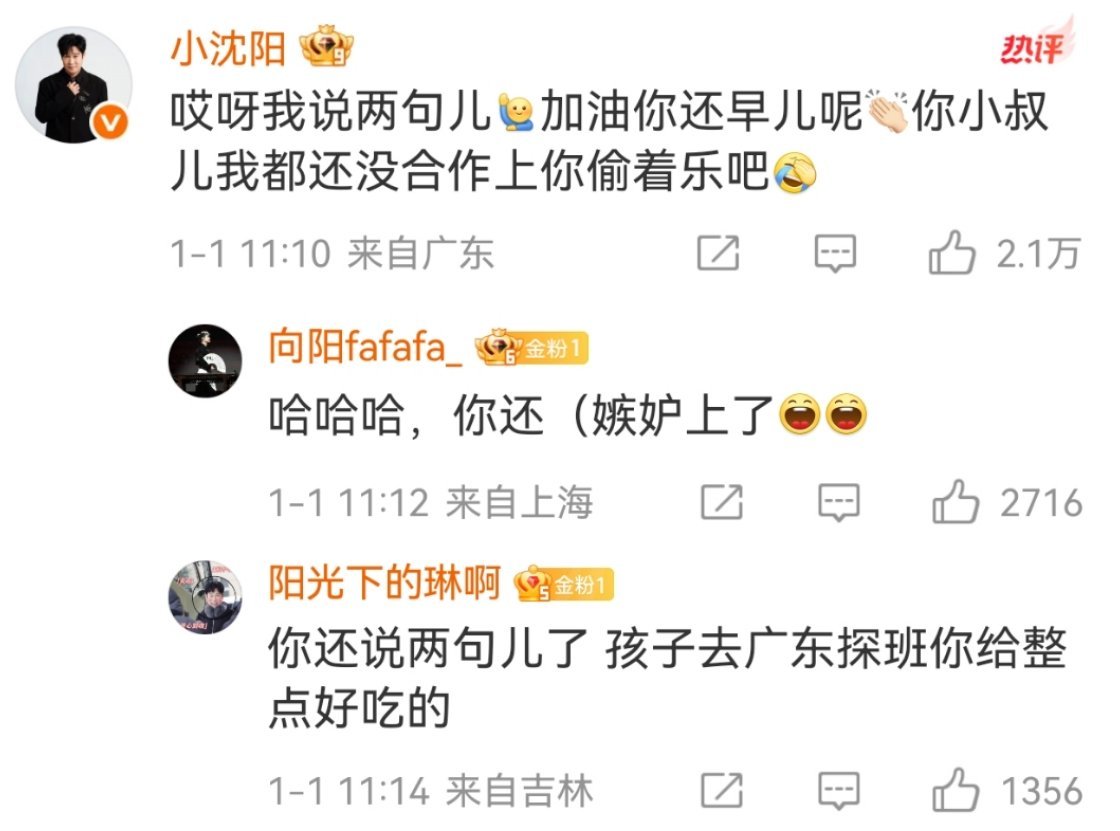Like 向阳fafafa_'s reply with 2716 likes
The image size is (1120, 831).
[x=955, y=502]
